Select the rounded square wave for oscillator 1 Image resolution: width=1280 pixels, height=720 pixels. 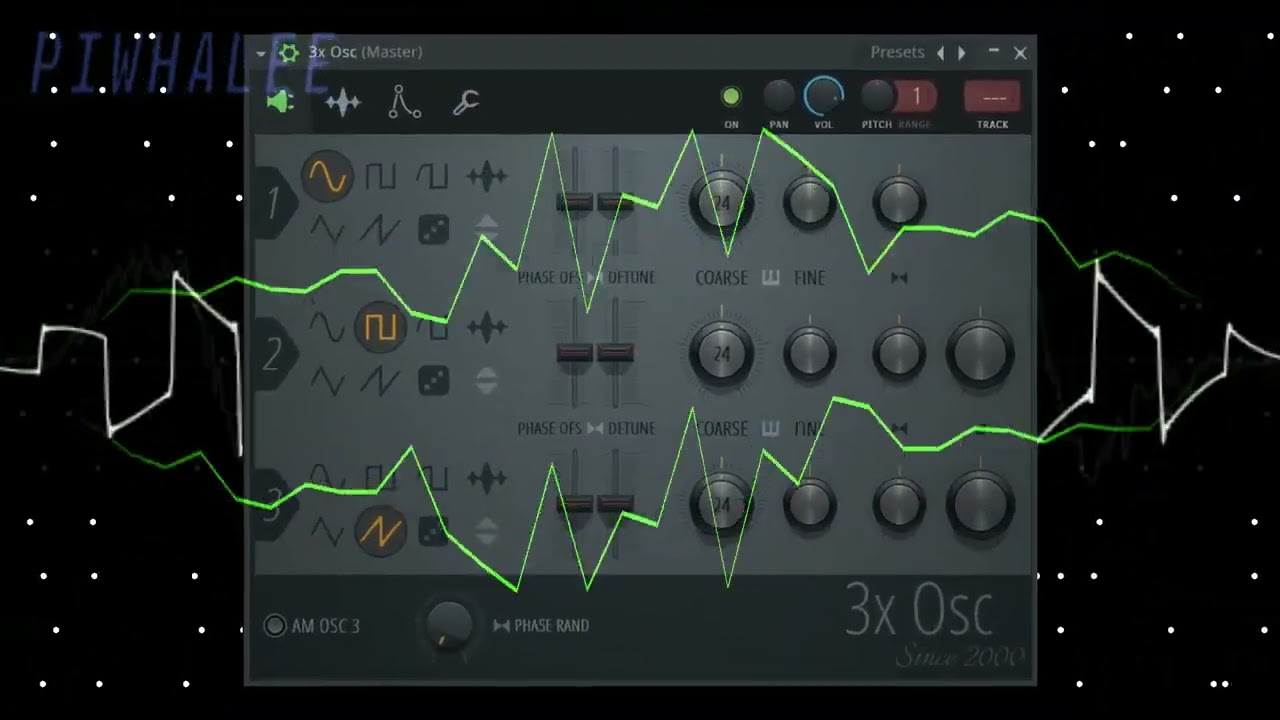[432, 177]
